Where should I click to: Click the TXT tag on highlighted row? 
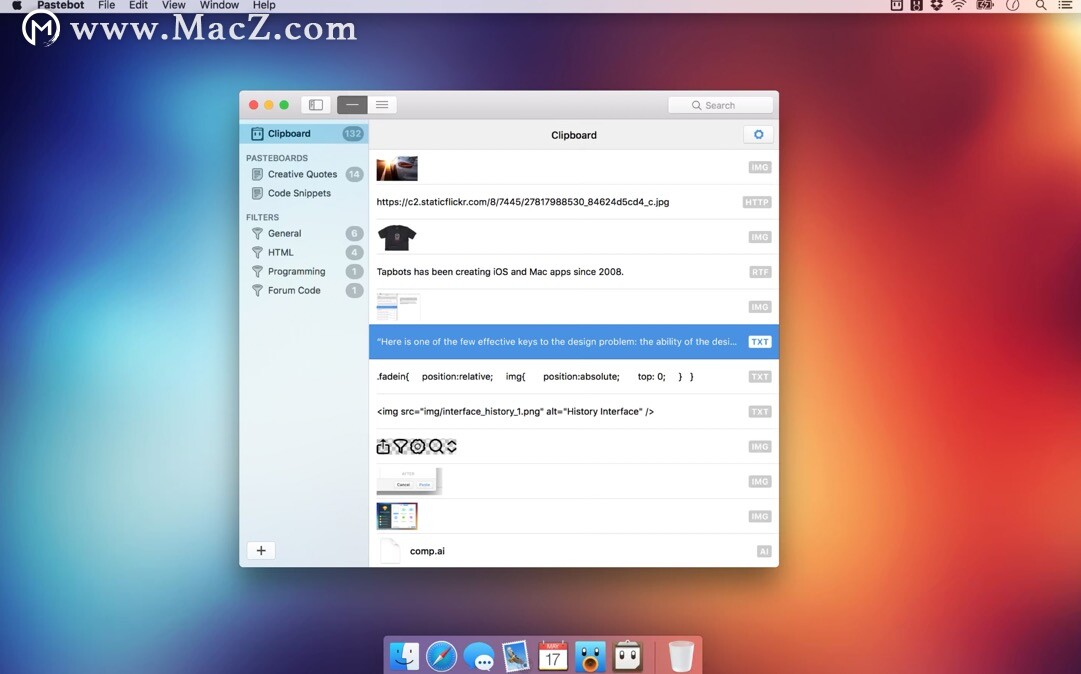760,342
